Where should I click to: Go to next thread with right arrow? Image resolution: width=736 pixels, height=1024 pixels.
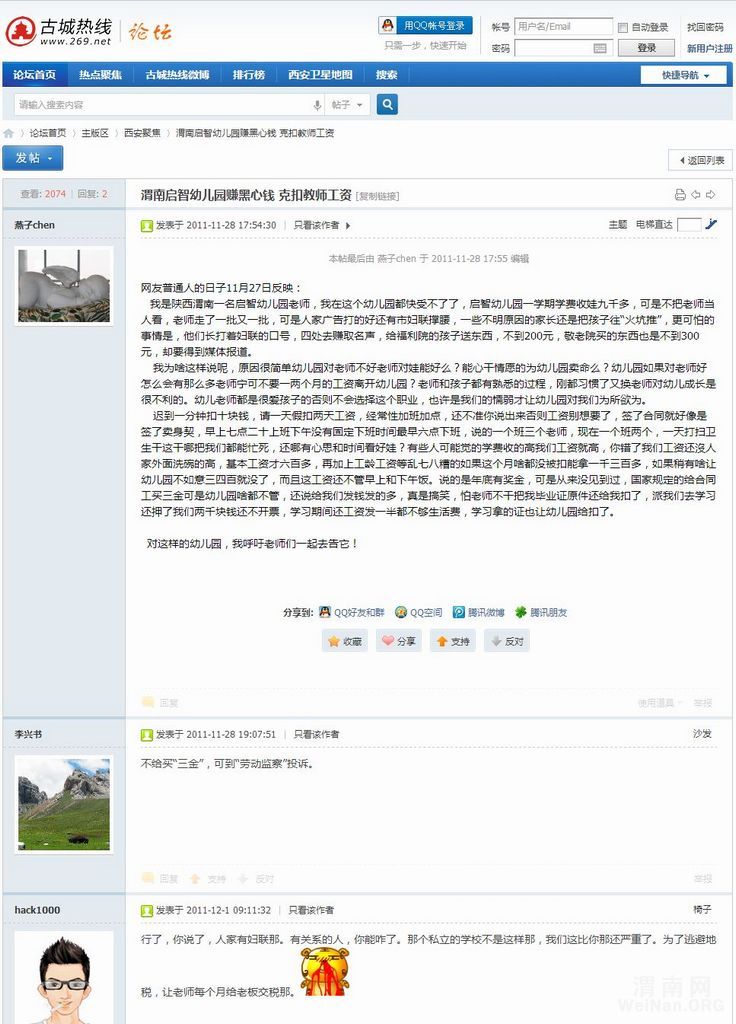click(x=711, y=195)
